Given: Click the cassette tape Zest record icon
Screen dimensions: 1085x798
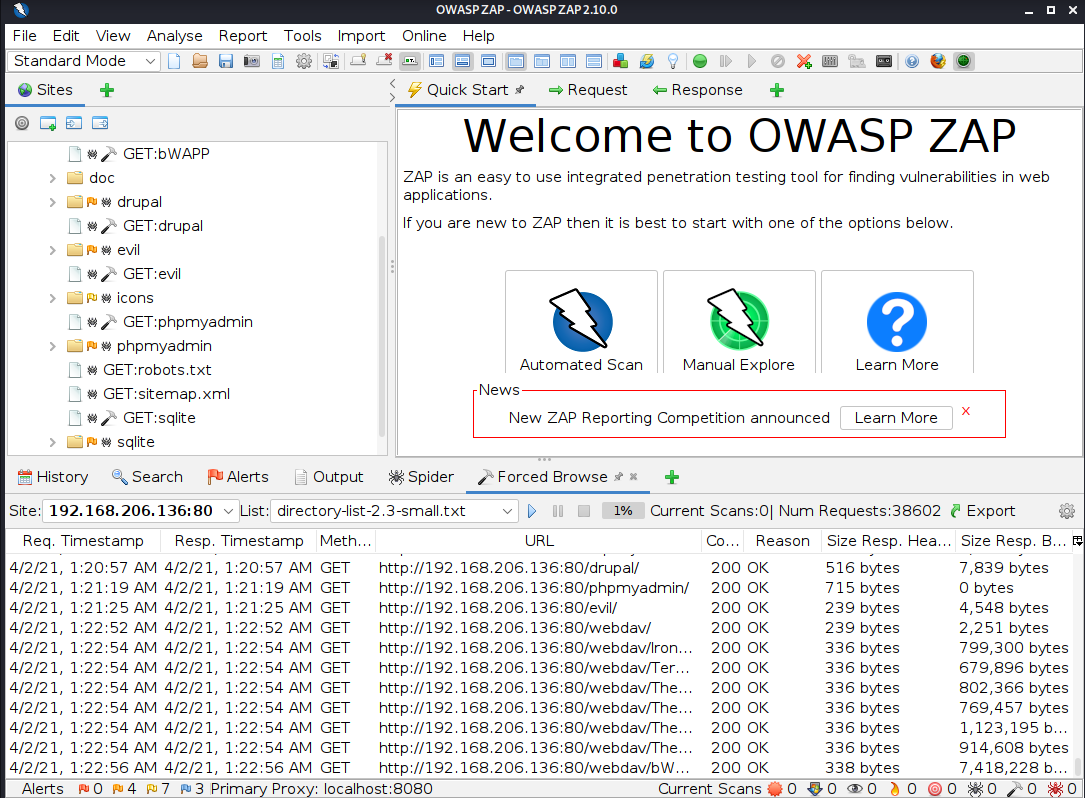Looking at the screenshot, I should pyautogui.click(x=884, y=62).
